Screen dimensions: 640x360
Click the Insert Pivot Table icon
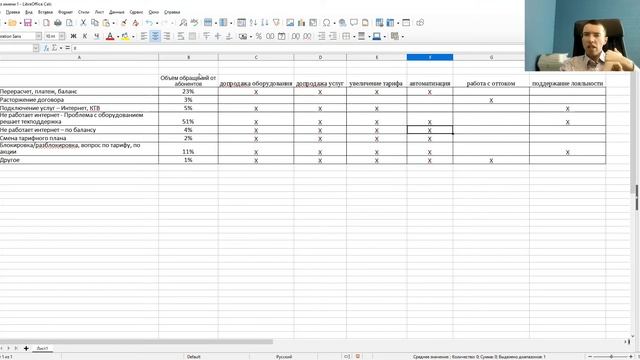[x=313, y=23]
